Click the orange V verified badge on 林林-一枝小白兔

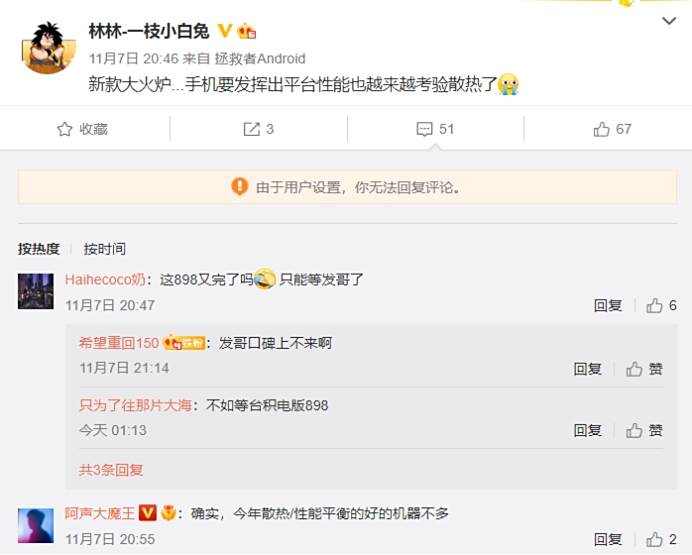point(225,31)
